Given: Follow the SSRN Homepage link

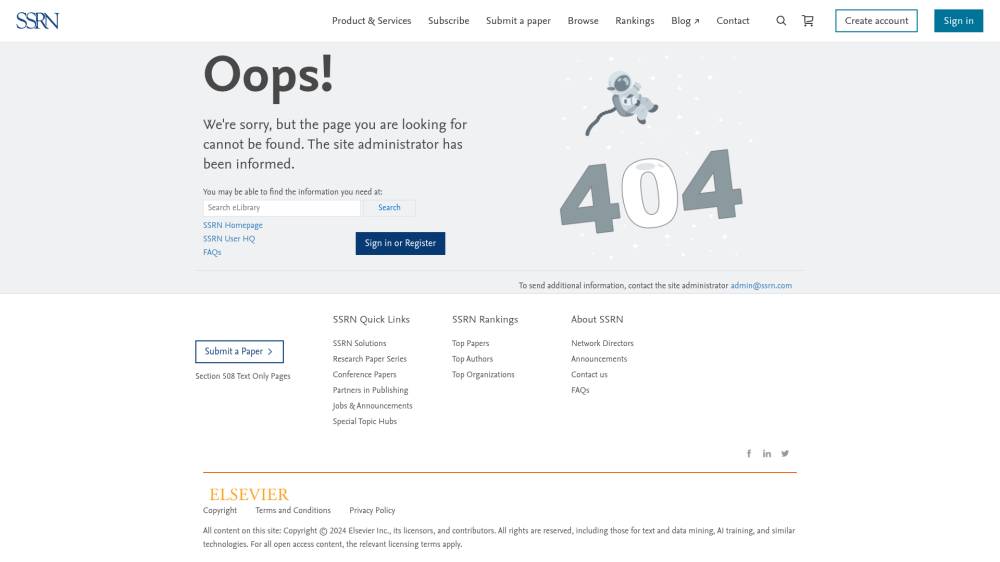Looking at the screenshot, I should tap(233, 225).
